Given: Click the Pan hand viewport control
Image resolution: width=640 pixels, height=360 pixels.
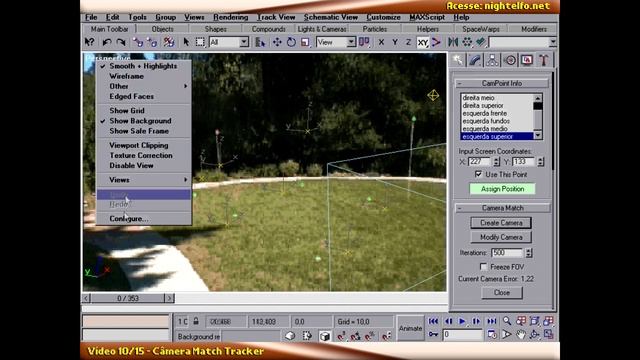Looking at the screenshot, I should click(x=520, y=335).
